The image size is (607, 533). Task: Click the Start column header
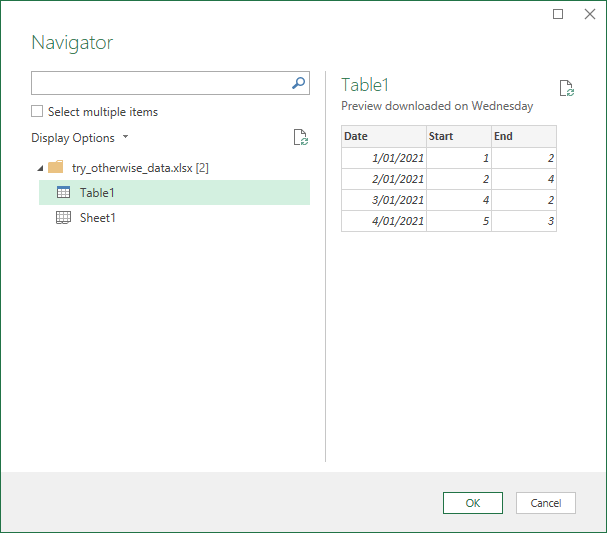point(459,136)
